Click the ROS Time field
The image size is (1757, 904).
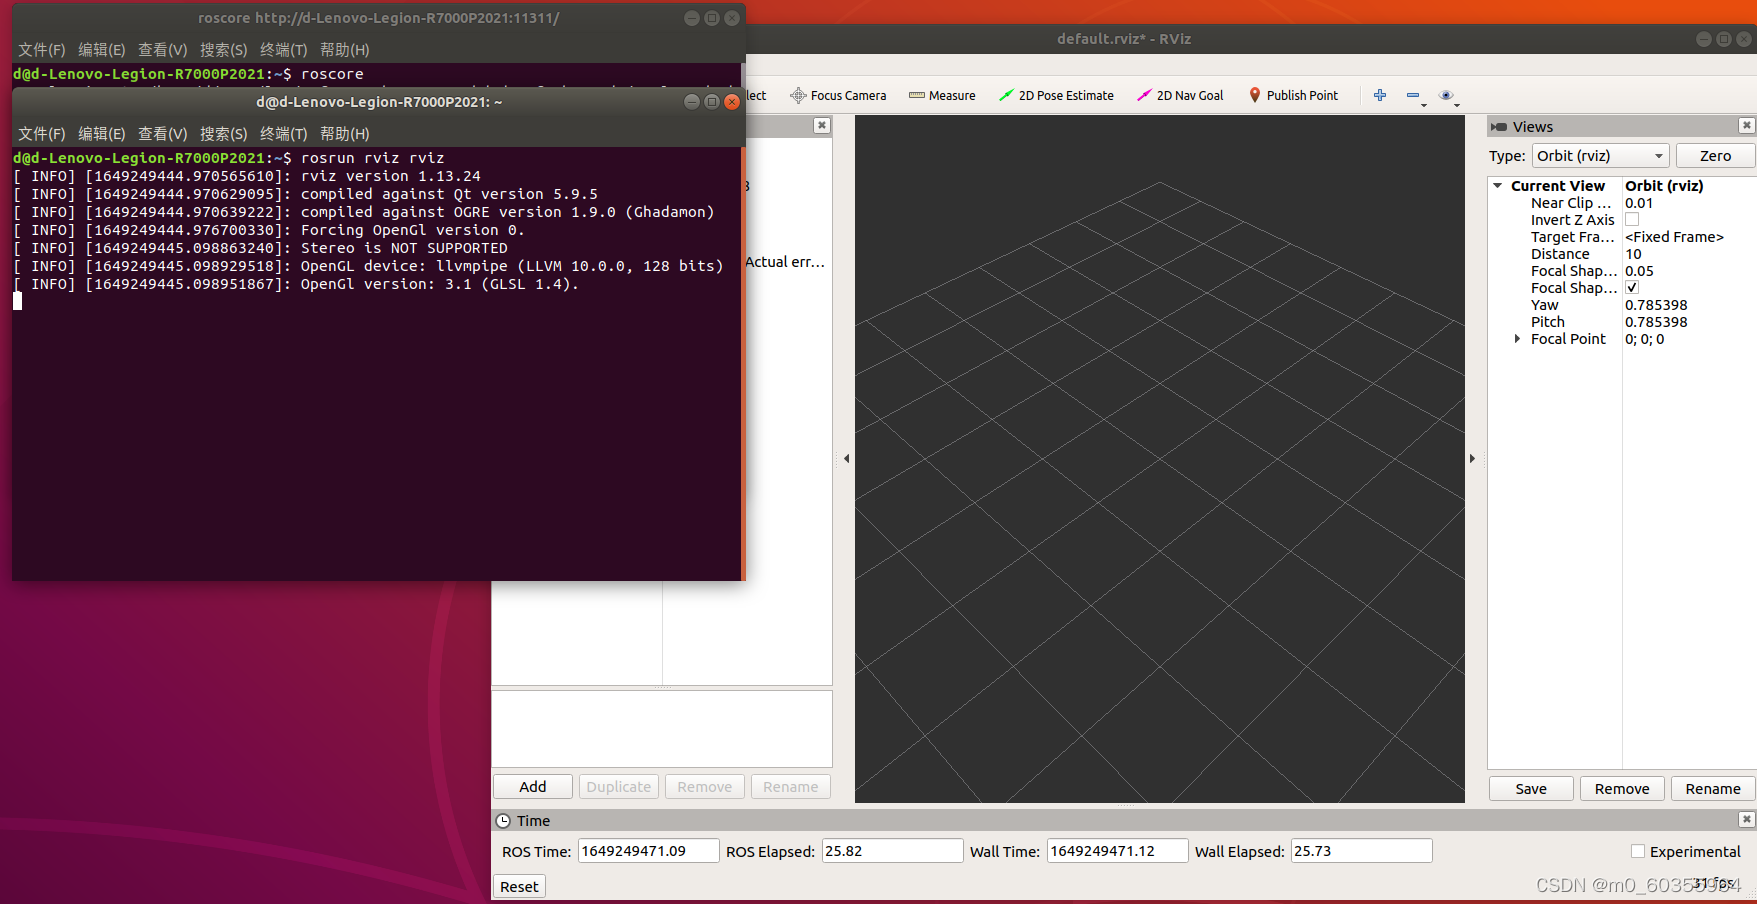[648, 851]
